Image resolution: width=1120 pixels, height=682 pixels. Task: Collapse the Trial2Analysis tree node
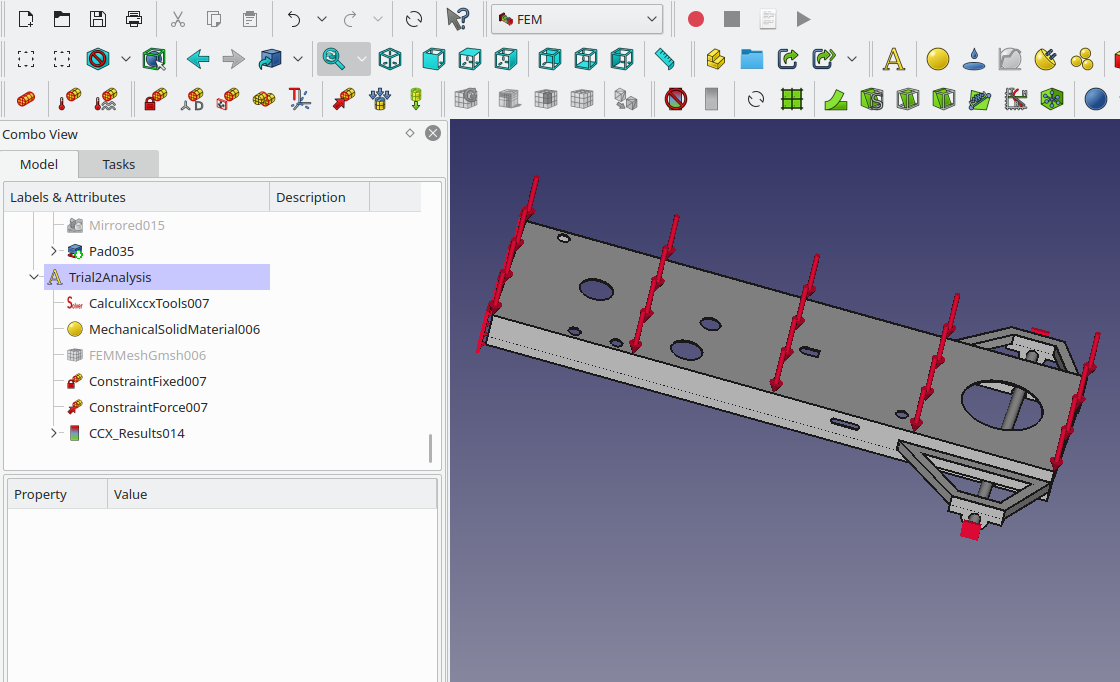[x=35, y=277]
